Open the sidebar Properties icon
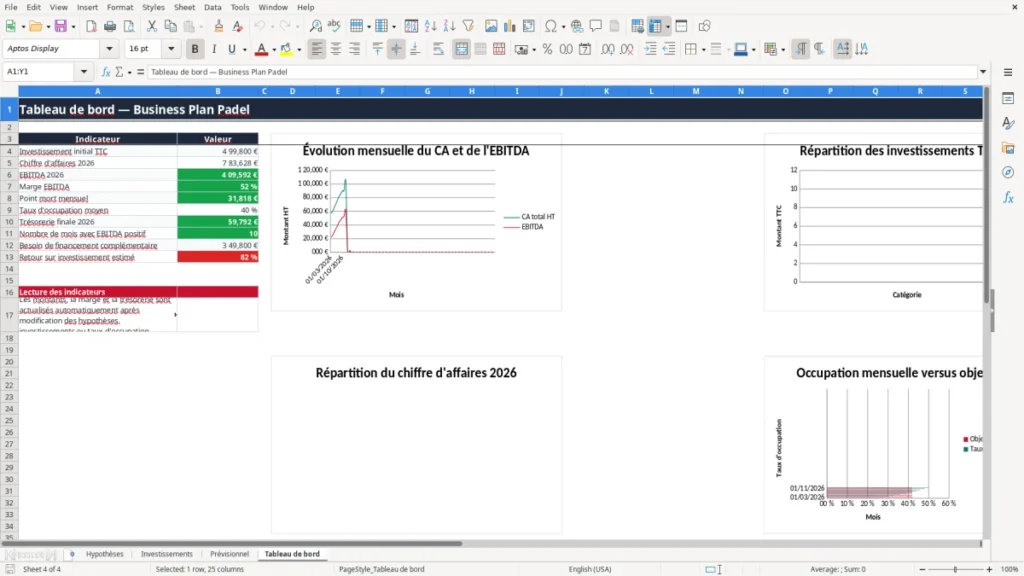This screenshot has width=1024, height=576. pos(1008,98)
